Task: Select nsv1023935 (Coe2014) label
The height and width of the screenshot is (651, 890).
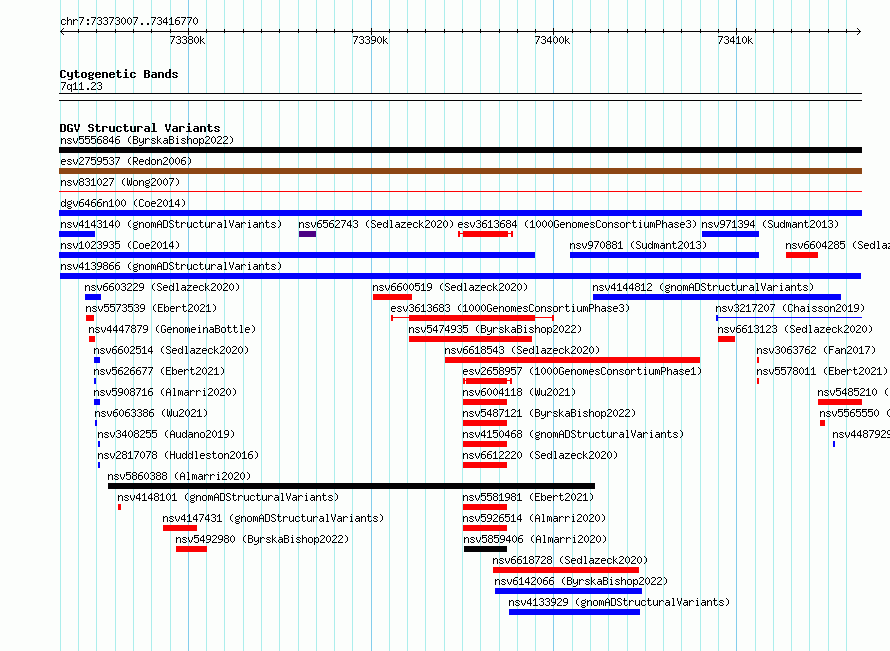Action: [x=120, y=245]
